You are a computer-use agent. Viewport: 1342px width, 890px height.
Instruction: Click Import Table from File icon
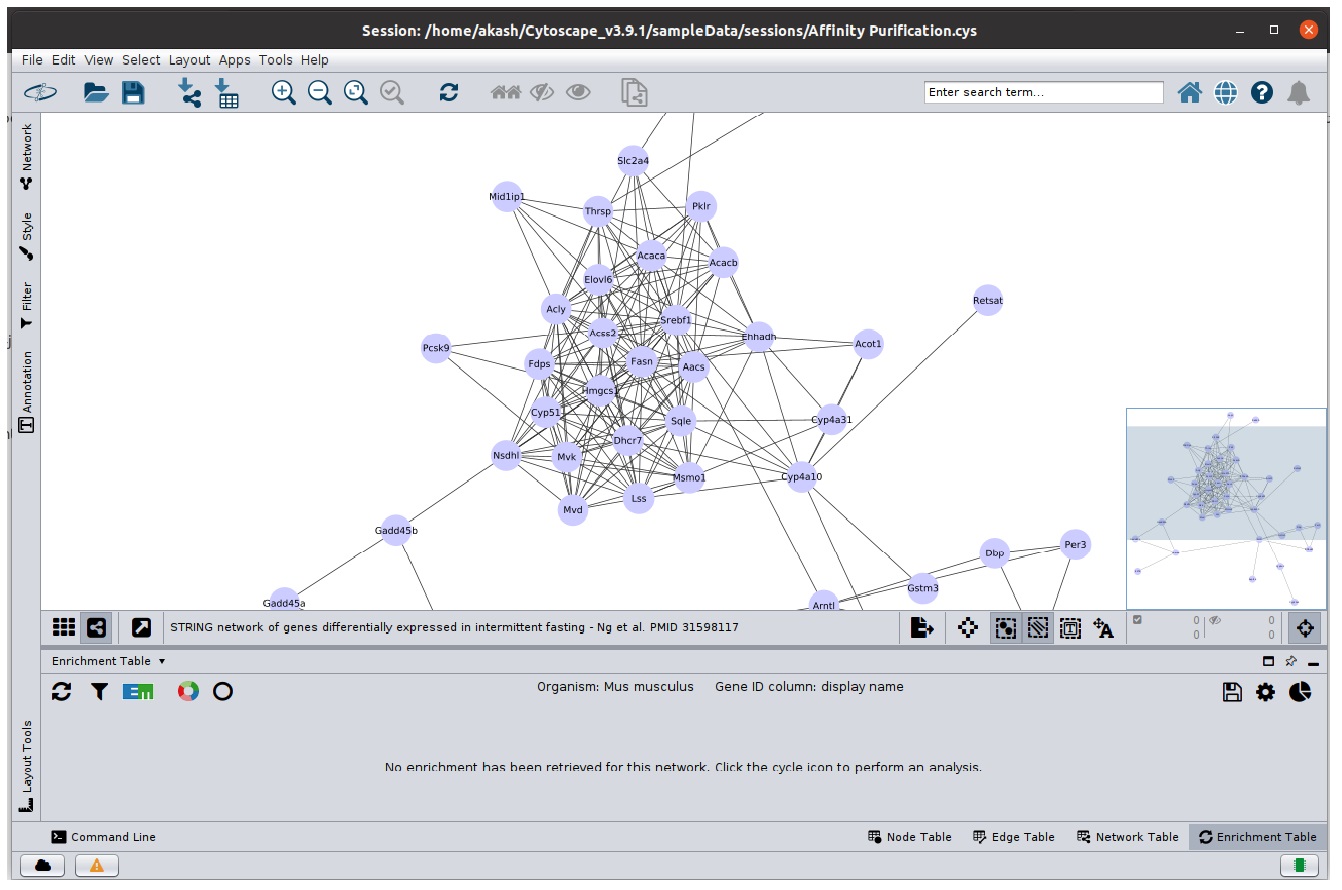pos(227,93)
